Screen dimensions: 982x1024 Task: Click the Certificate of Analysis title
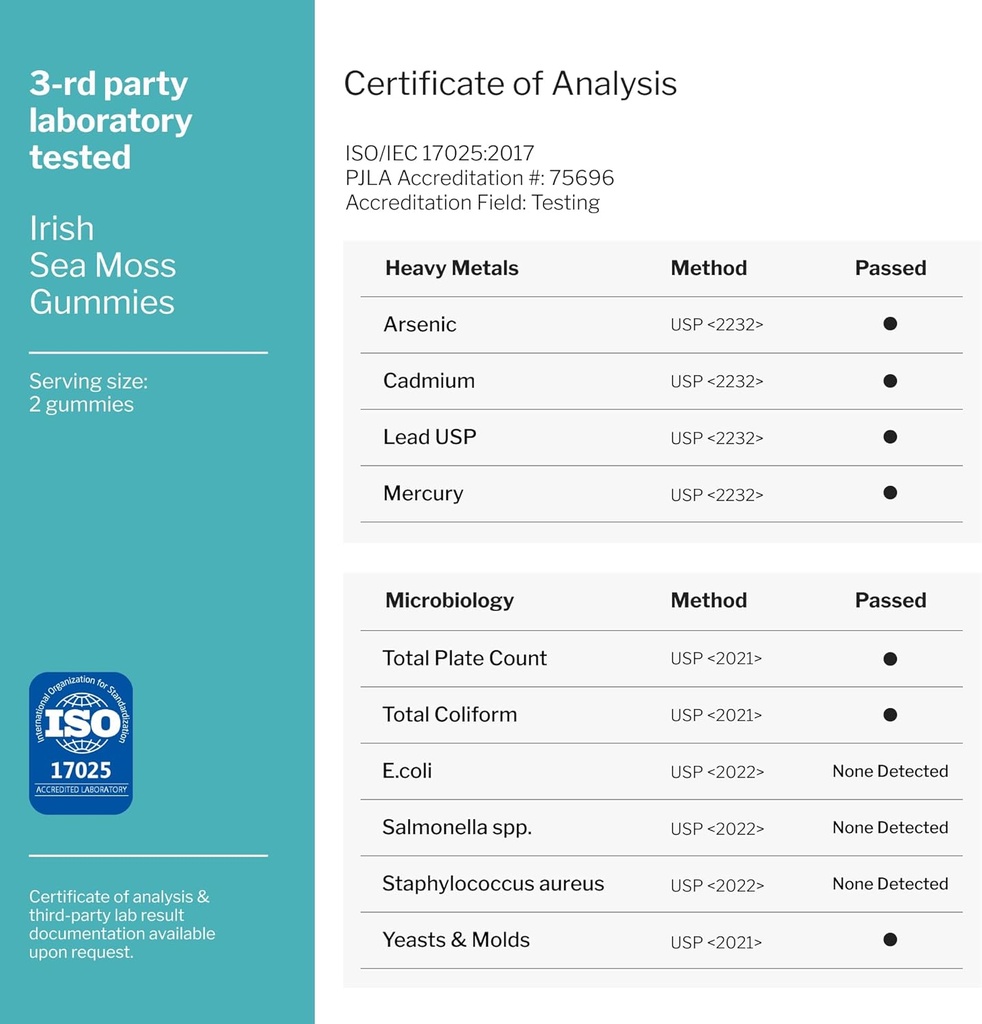(x=510, y=84)
